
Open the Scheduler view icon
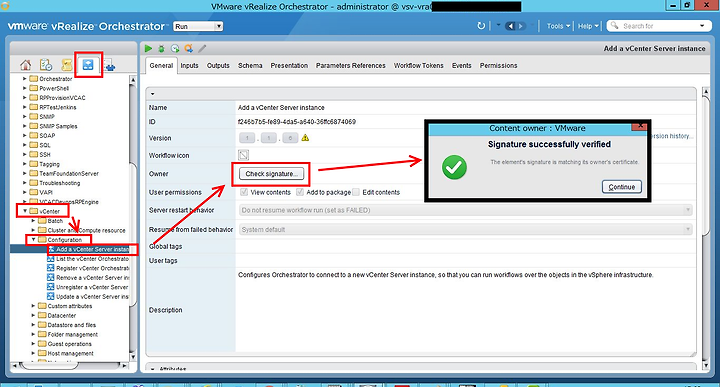(46, 65)
